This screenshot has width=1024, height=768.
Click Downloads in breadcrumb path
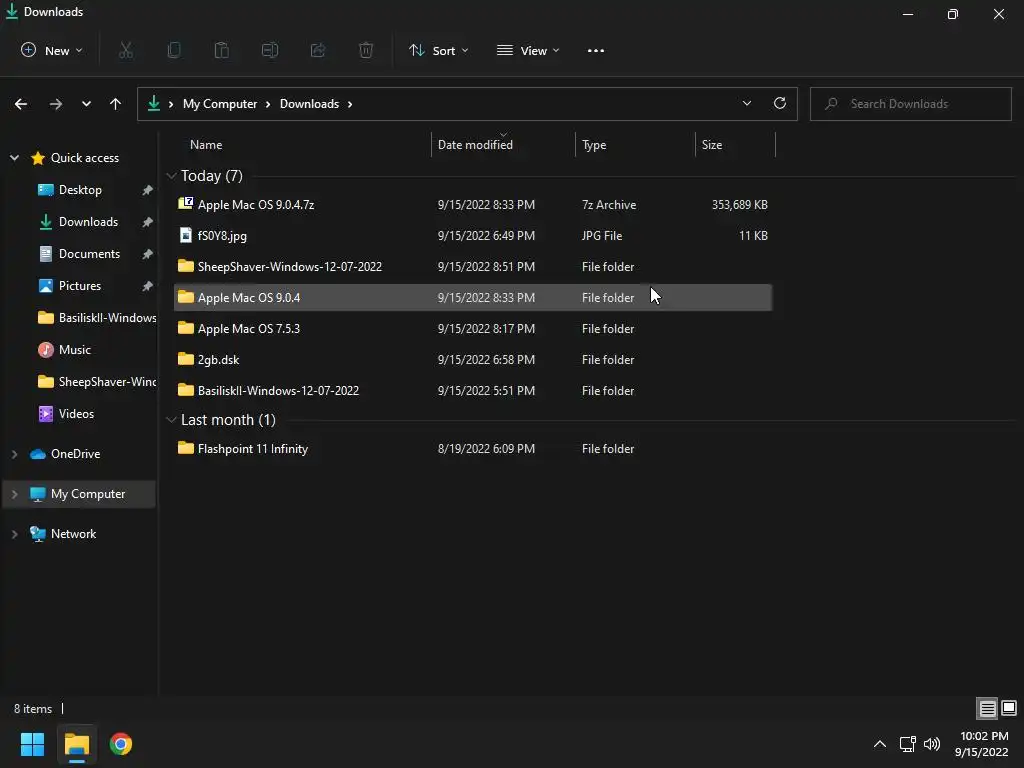310,104
